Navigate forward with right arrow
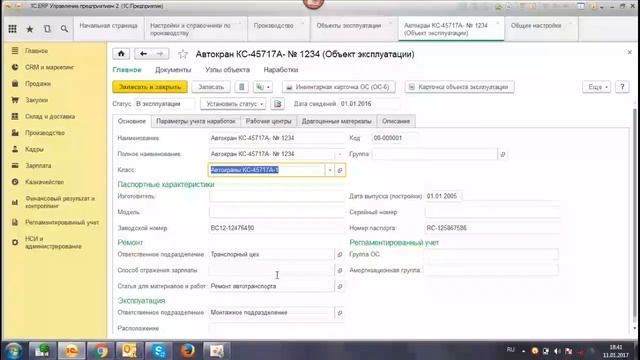The height and width of the screenshot is (360, 640). (160, 54)
